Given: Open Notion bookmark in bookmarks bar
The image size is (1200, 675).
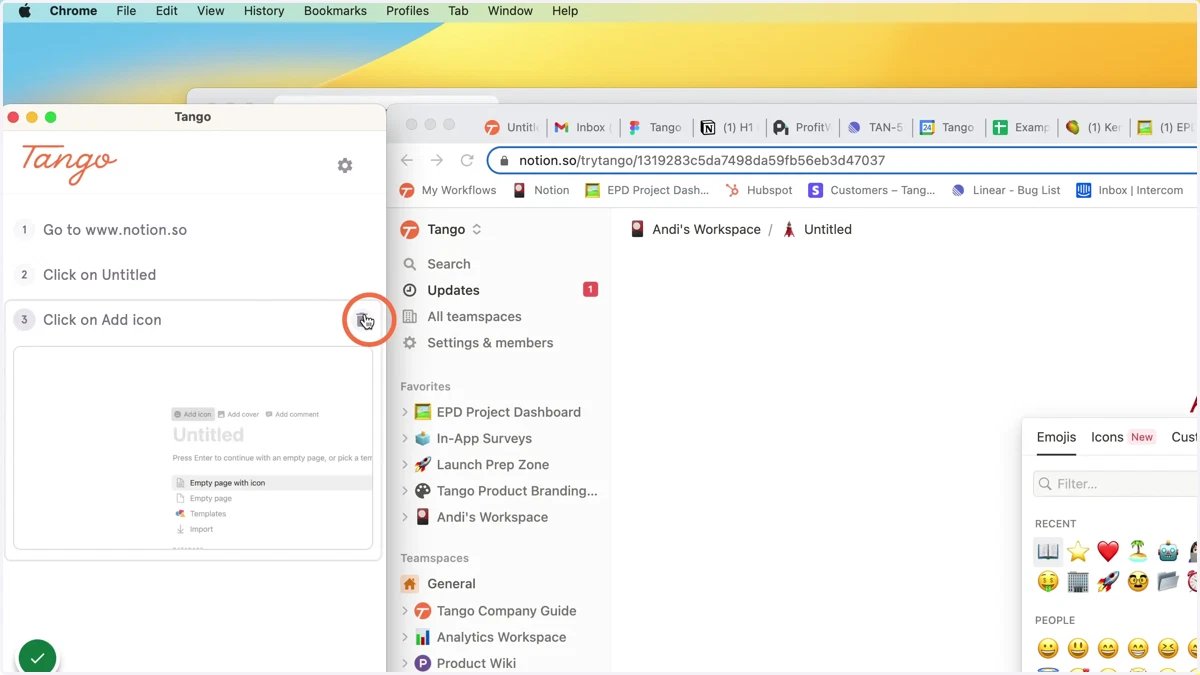Looking at the screenshot, I should click(541, 190).
